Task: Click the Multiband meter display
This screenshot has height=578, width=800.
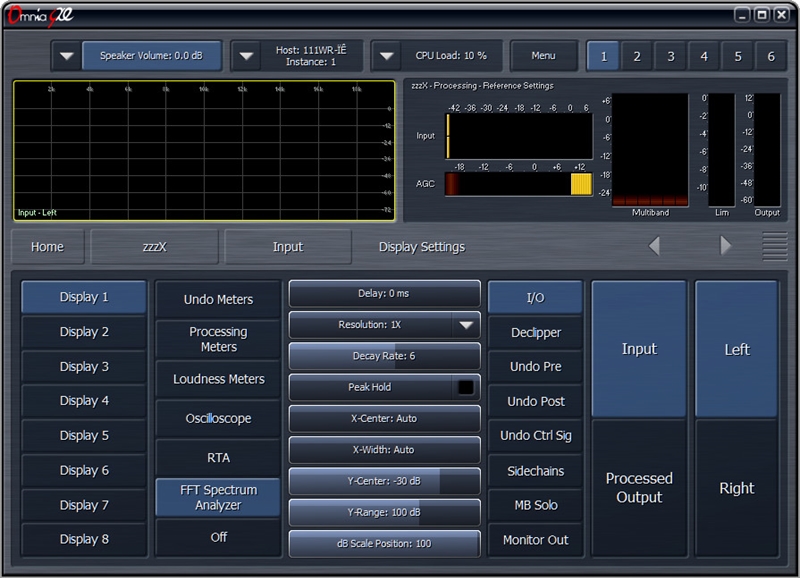Action: [650, 149]
